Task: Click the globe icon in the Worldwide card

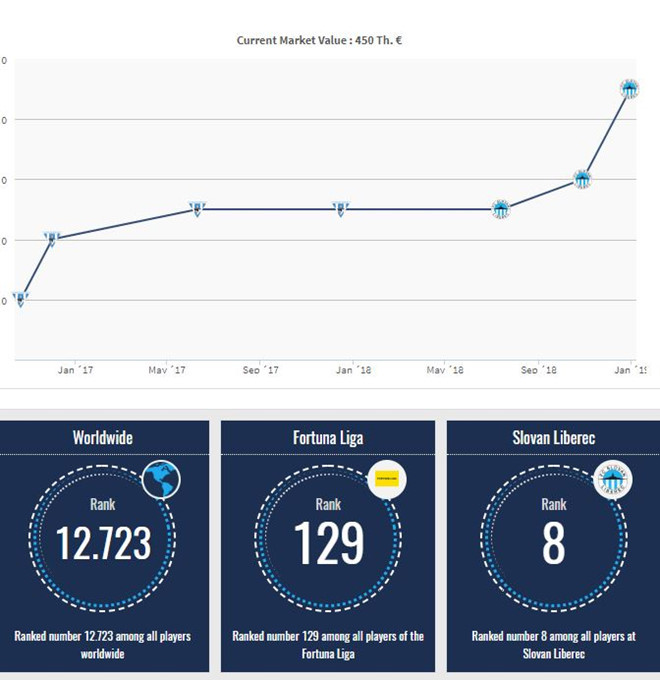Action: click(159, 480)
